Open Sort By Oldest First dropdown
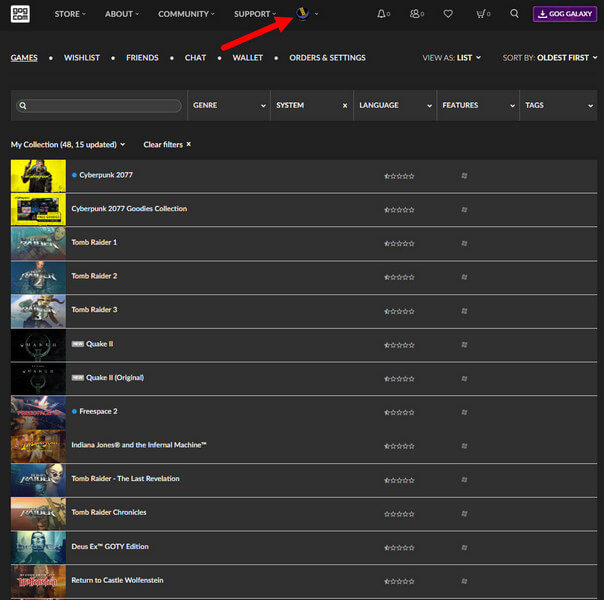 point(550,58)
